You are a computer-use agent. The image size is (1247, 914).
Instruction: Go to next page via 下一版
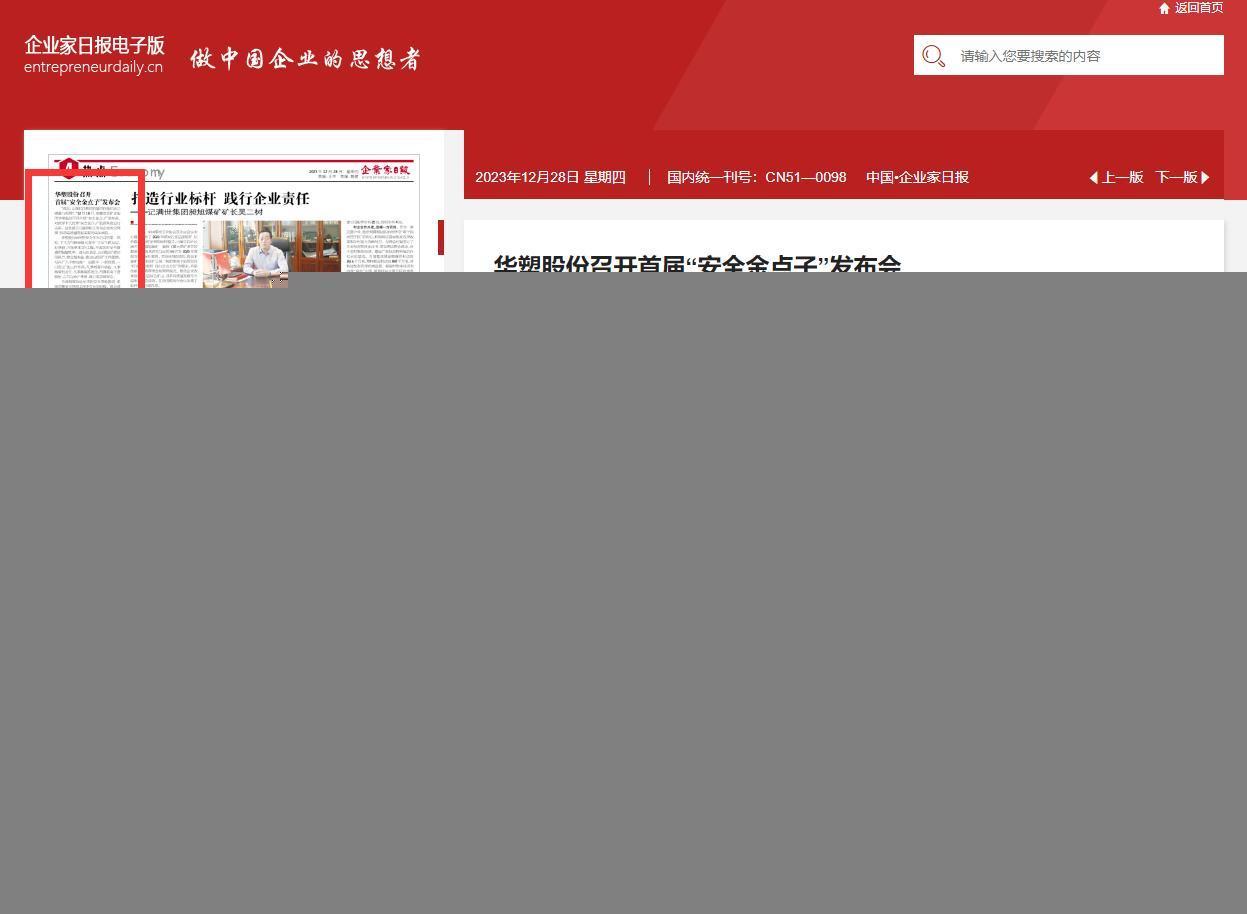[1176, 178]
